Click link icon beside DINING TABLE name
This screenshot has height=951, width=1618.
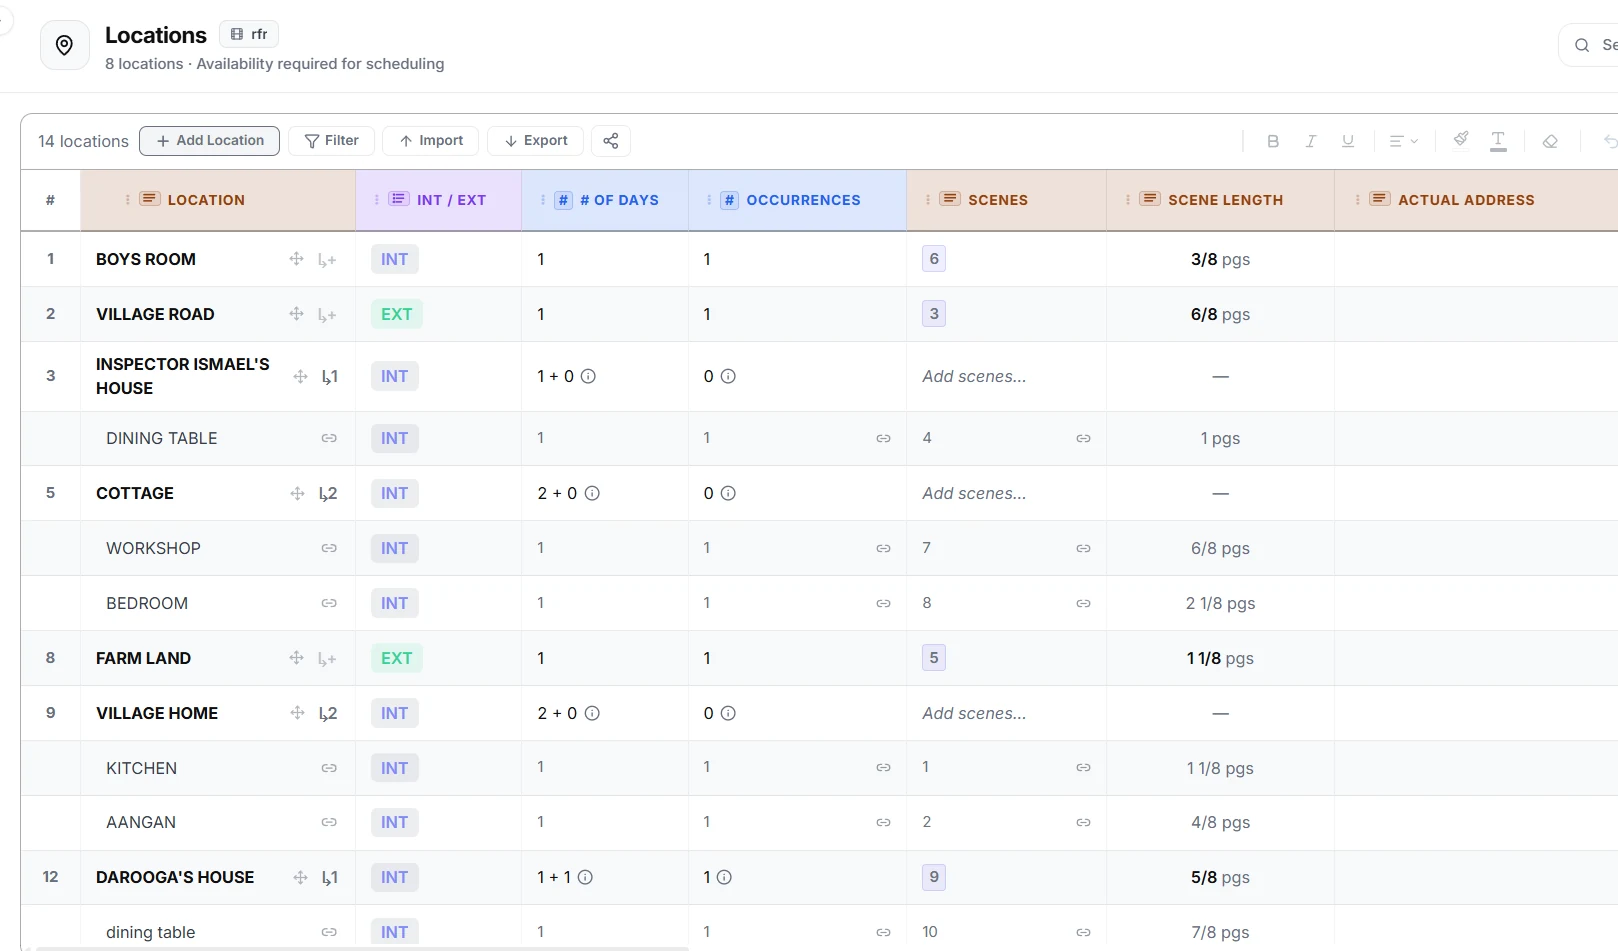[329, 438]
